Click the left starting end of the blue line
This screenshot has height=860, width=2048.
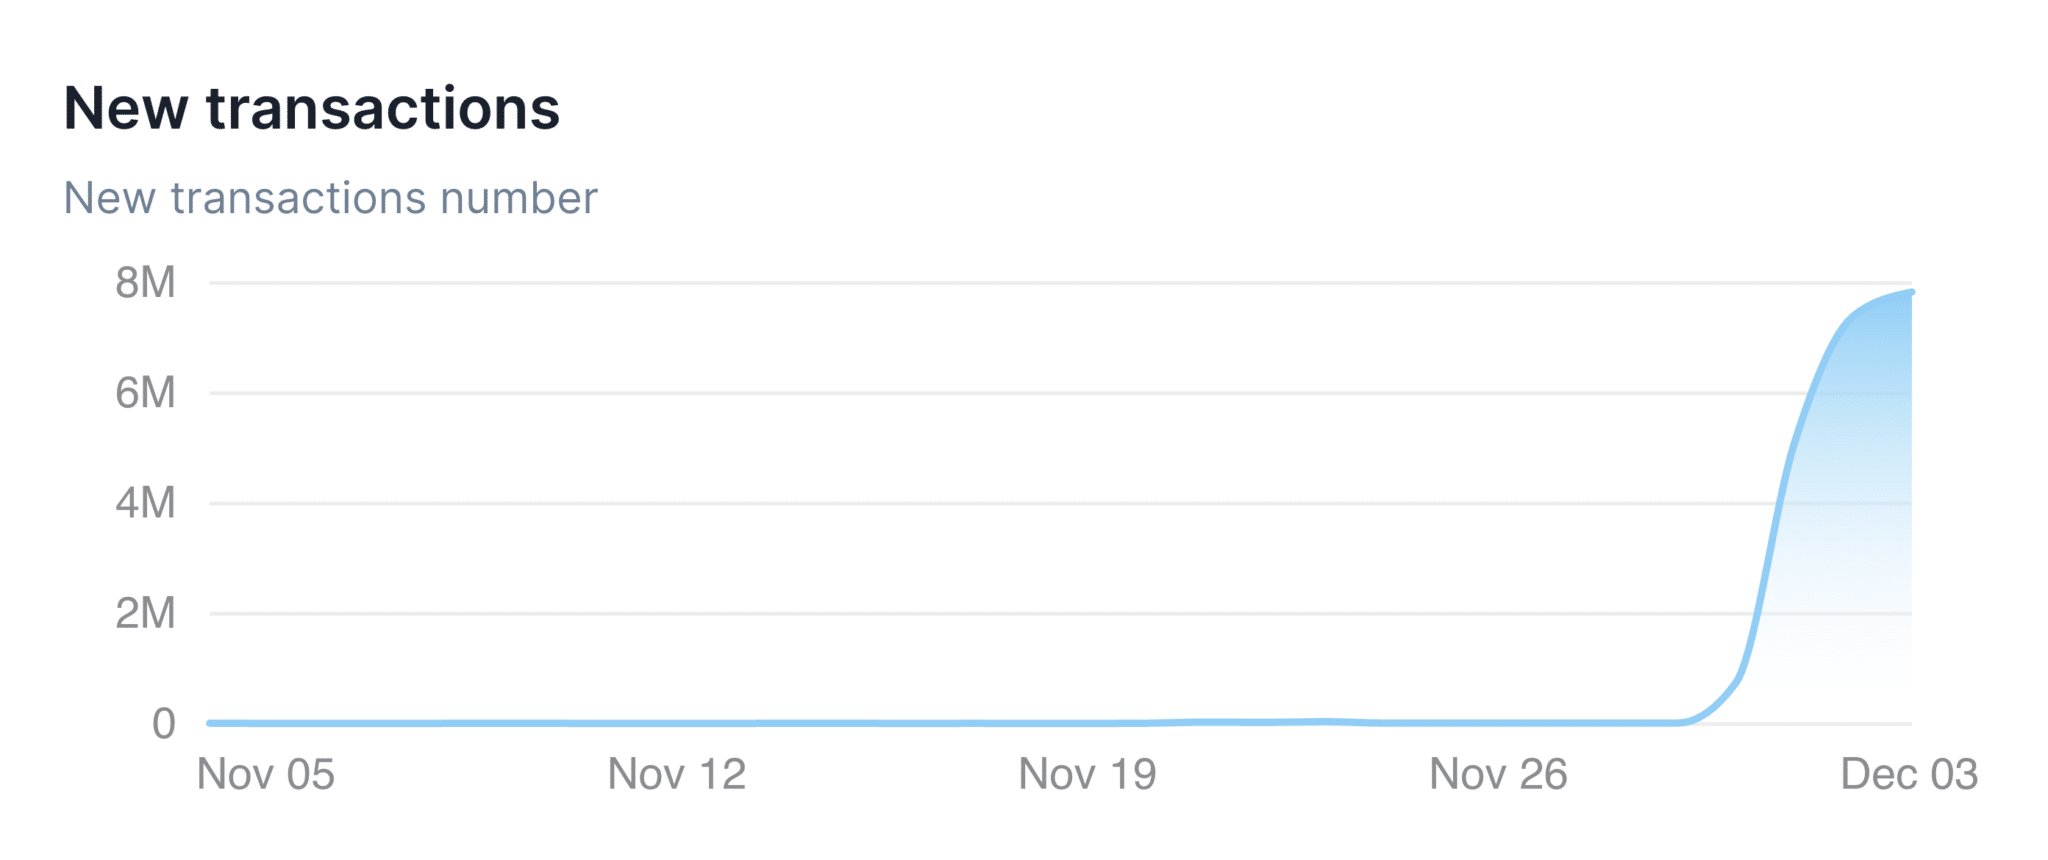[211, 722]
